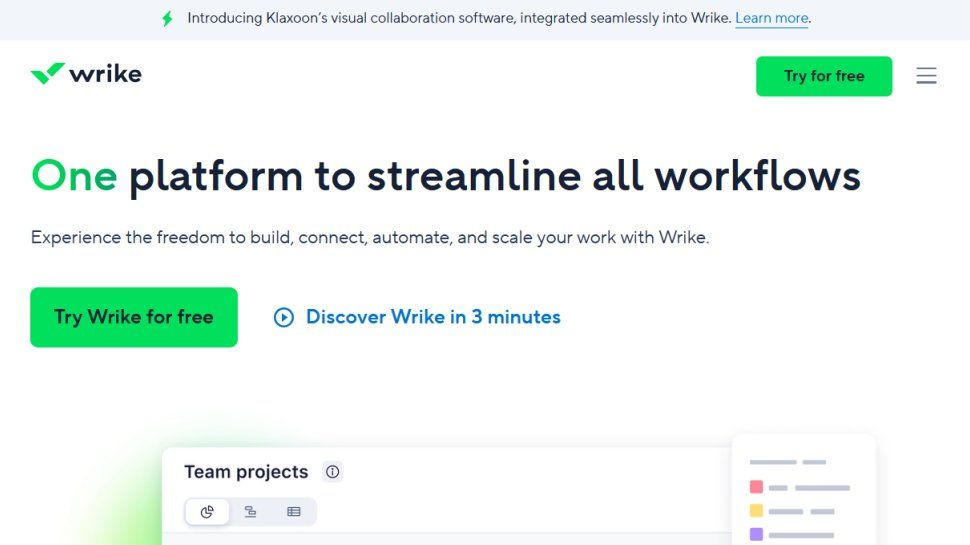The height and width of the screenshot is (545, 970).
Task: Click the gray title lines atop legend card
Action: 788,462
